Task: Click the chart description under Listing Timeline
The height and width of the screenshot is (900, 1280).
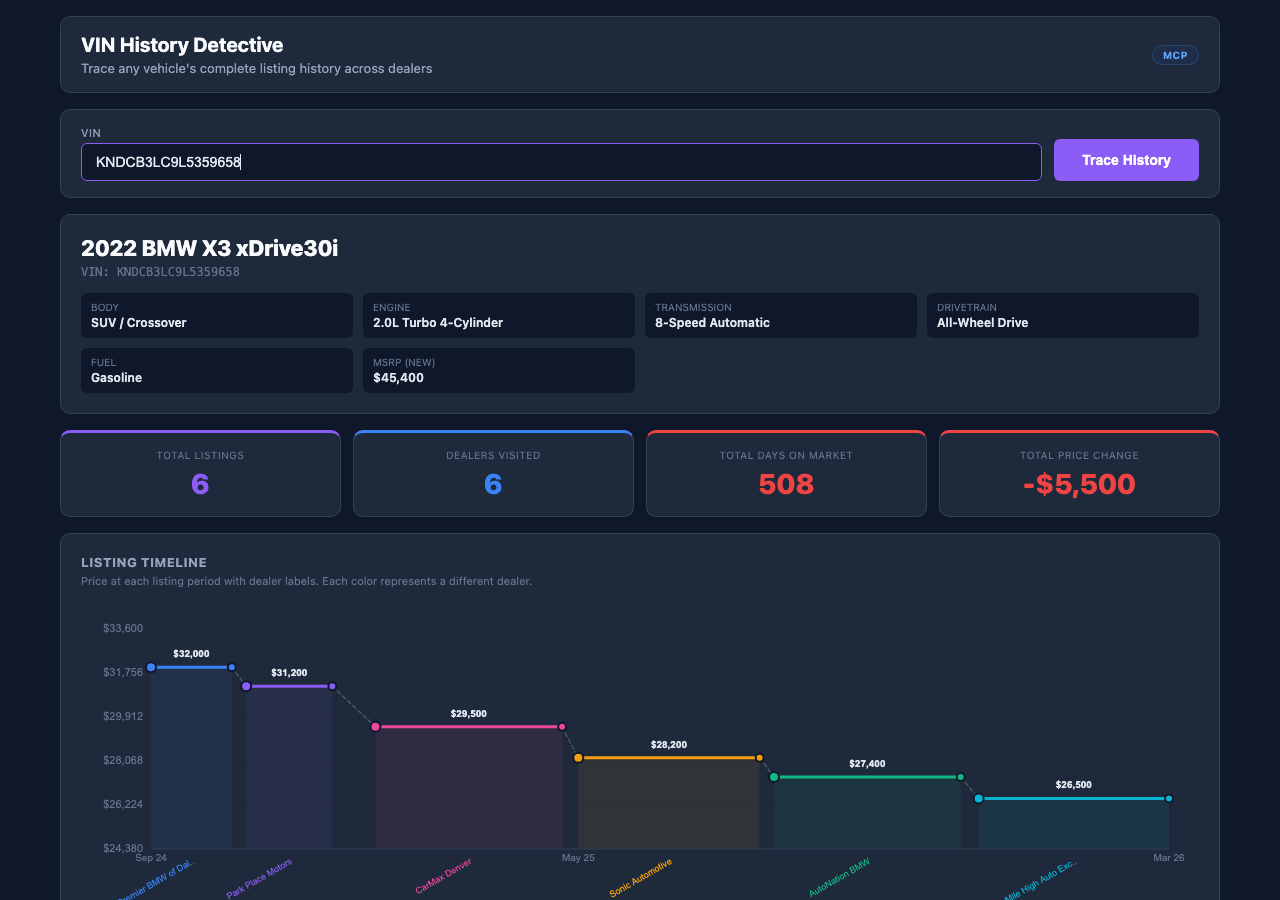Action: pyautogui.click(x=306, y=581)
